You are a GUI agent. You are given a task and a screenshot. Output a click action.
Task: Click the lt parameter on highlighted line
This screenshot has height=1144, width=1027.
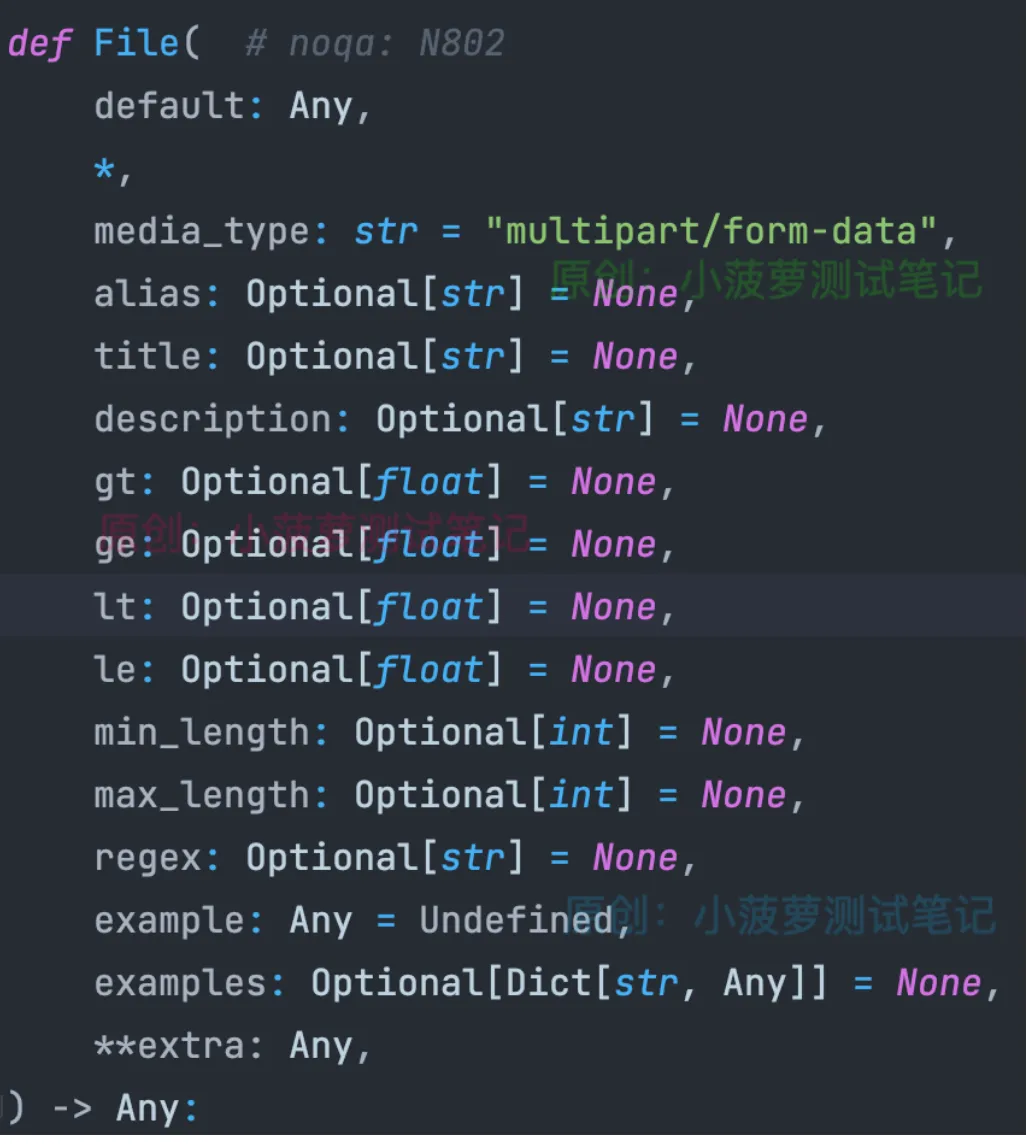(x=115, y=608)
